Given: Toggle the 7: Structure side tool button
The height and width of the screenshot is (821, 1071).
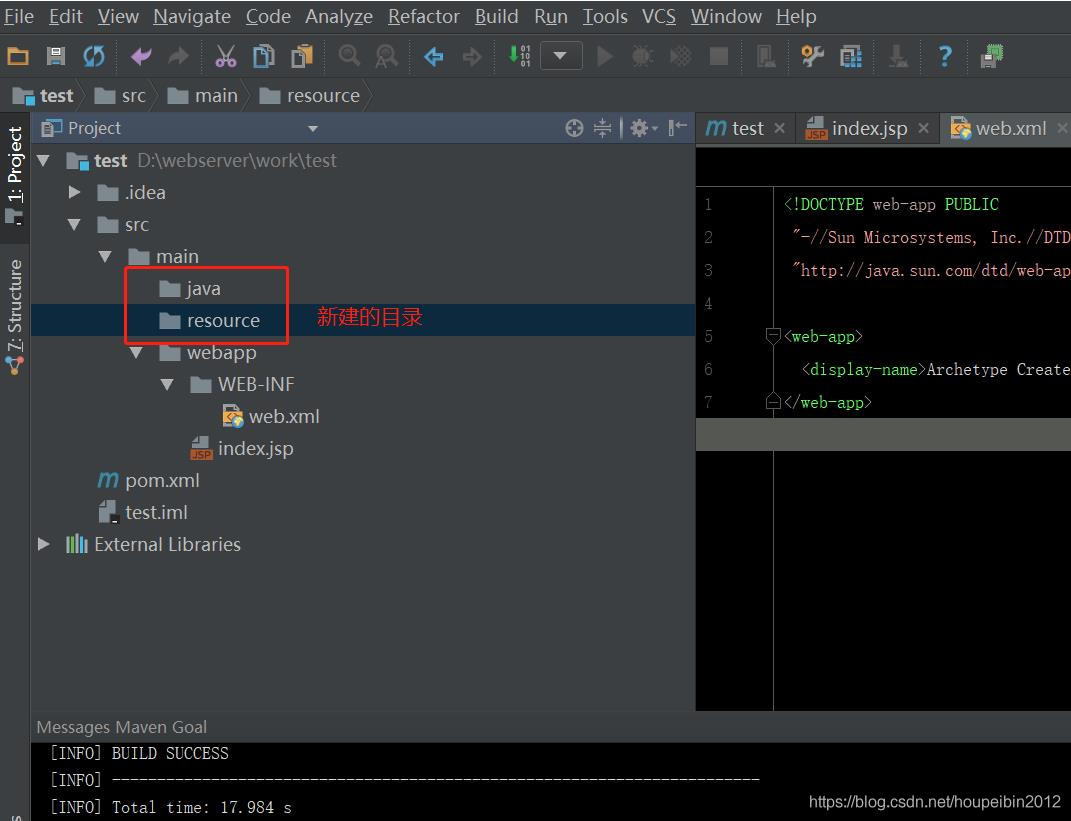Looking at the screenshot, I should 15,316.
